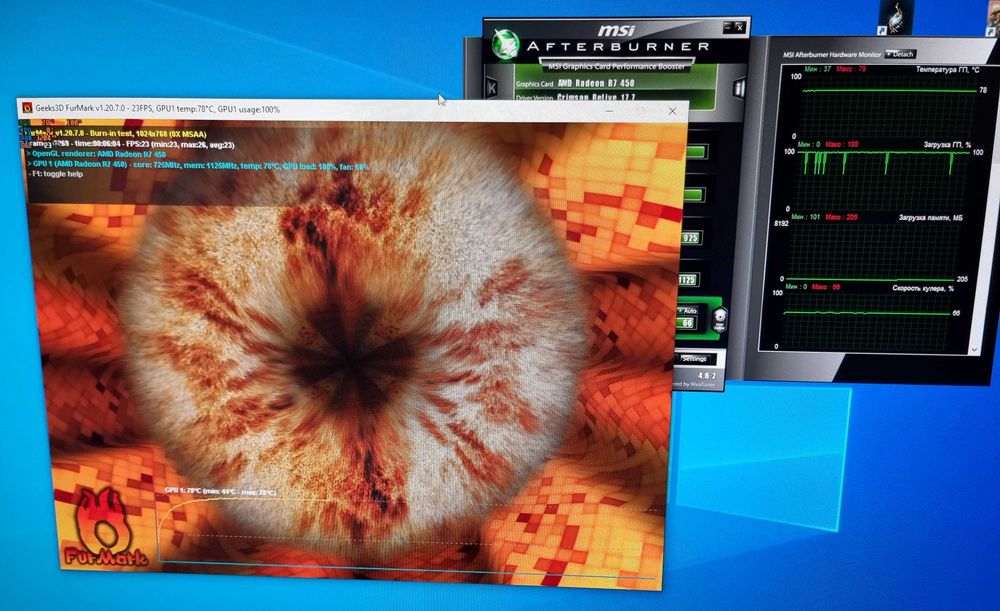Open the info 'i' button in Afterburner
This screenshot has height=611, width=1000.
[x=739, y=87]
